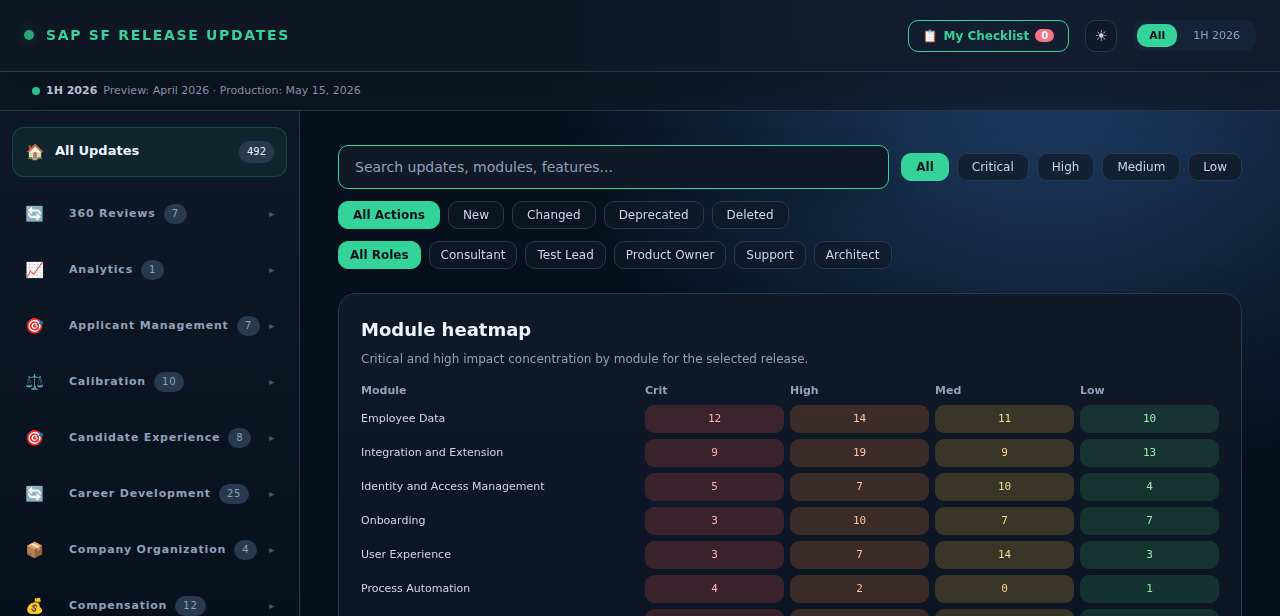Viewport: 1280px width, 616px height.
Task: Filter by Product Owner role
Action: click(670, 255)
